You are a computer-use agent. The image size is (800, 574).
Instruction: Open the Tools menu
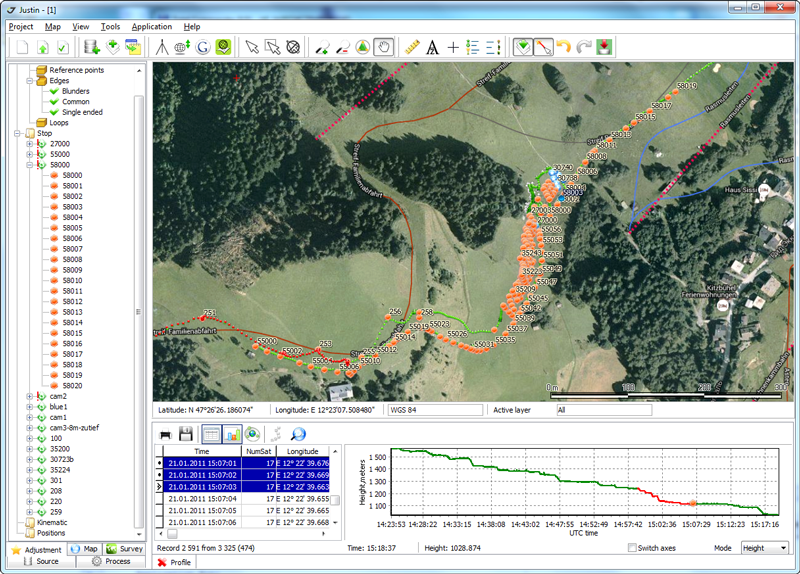tap(110, 27)
